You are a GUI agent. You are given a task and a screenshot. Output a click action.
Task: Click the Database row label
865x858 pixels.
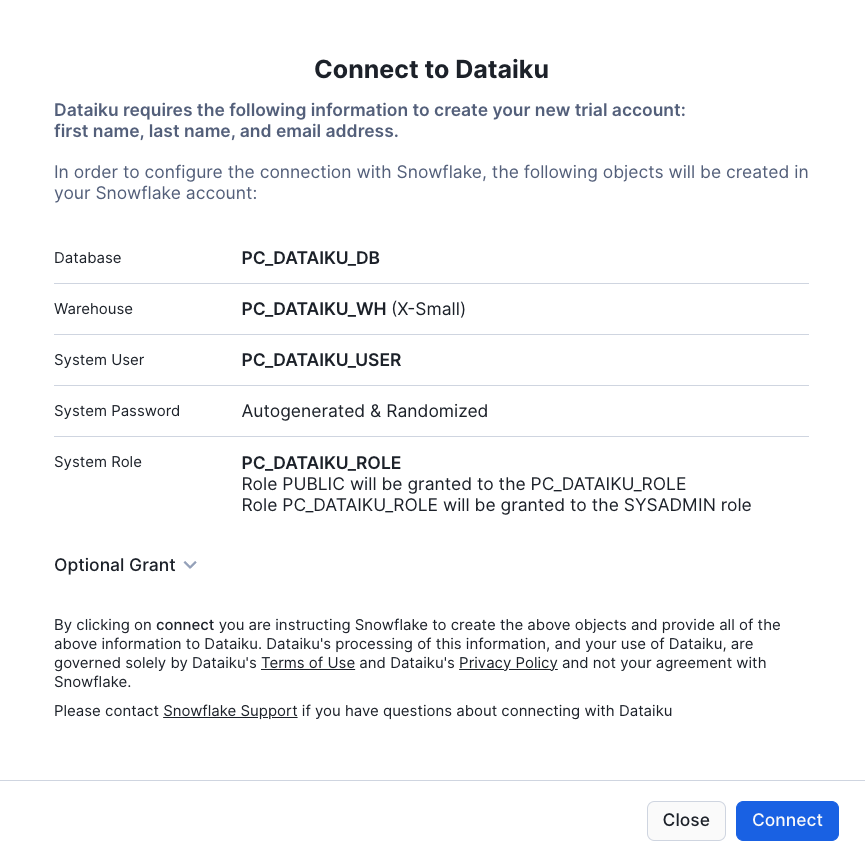(88, 258)
